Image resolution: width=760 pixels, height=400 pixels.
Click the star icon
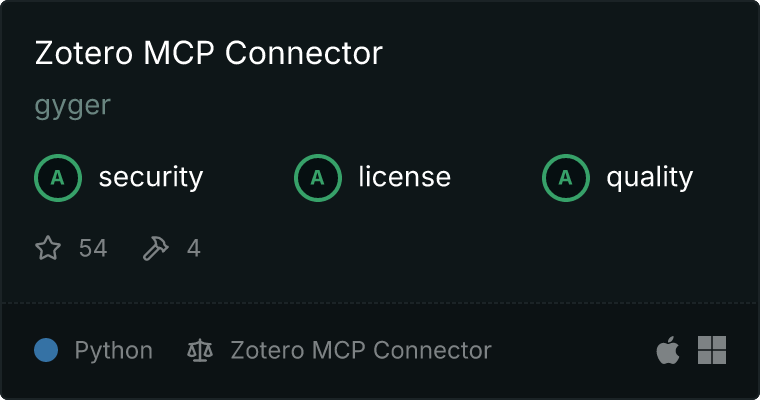pos(48,248)
